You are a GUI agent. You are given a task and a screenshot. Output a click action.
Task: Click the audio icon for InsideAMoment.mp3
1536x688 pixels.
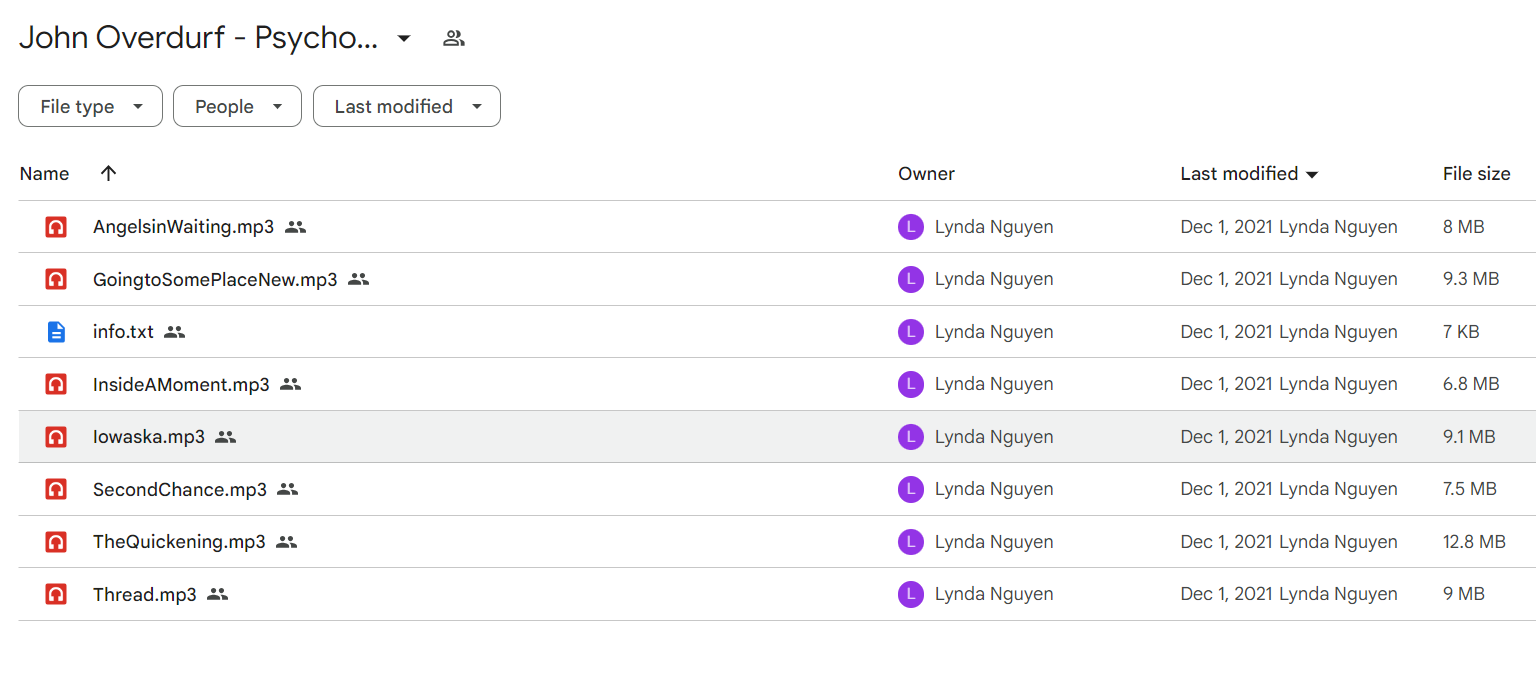56,384
